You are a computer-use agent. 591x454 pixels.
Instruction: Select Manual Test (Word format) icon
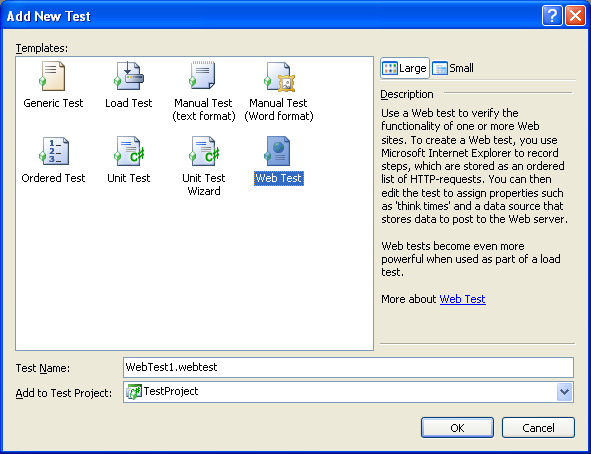click(x=279, y=77)
